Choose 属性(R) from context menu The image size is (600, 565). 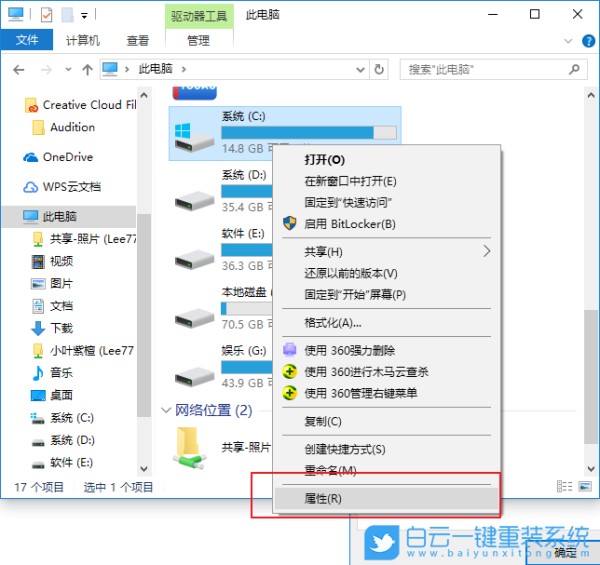coord(386,498)
